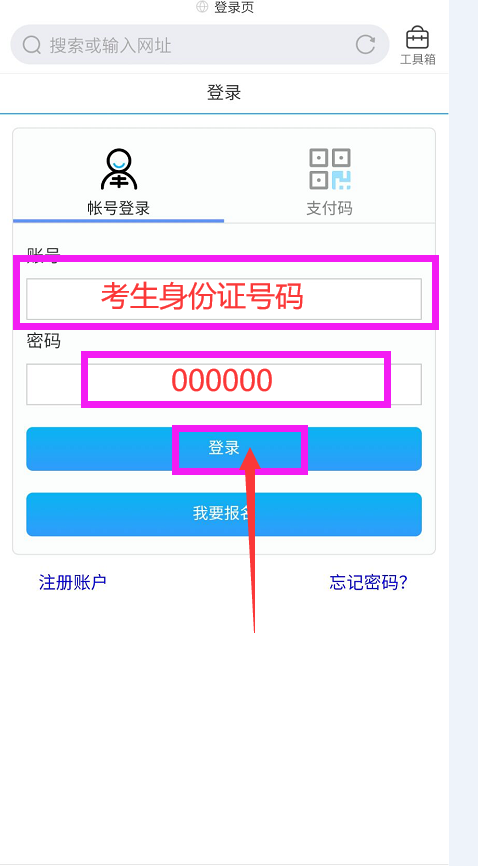Image resolution: width=478 pixels, height=866 pixels.
Task: Click the reload icon in address bar
Action: [365, 45]
